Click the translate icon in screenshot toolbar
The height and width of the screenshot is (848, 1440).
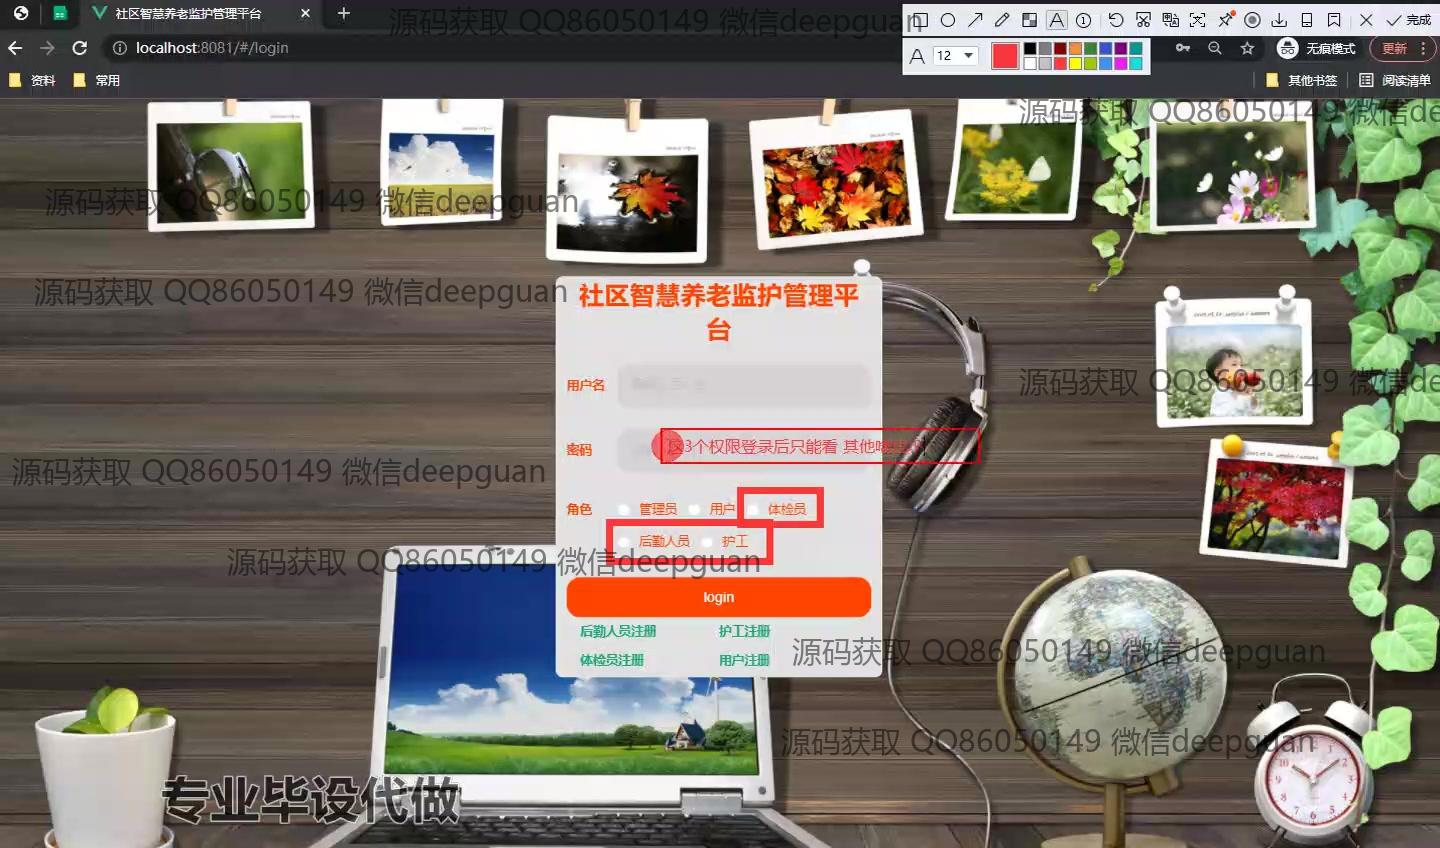coord(1170,20)
